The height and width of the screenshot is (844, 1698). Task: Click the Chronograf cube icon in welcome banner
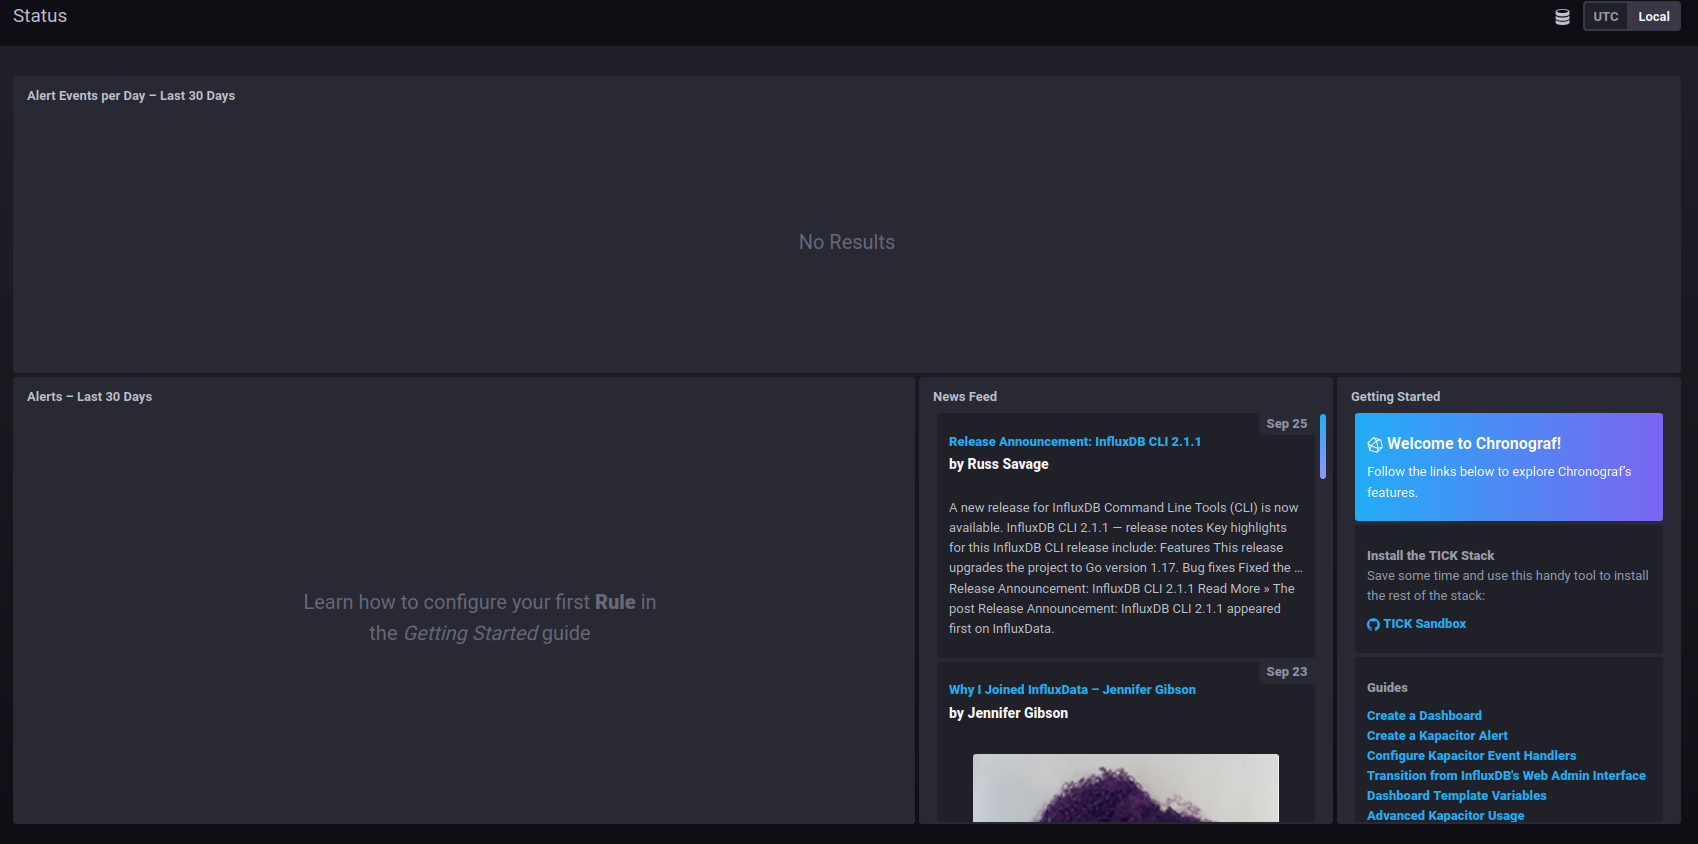coord(1375,445)
